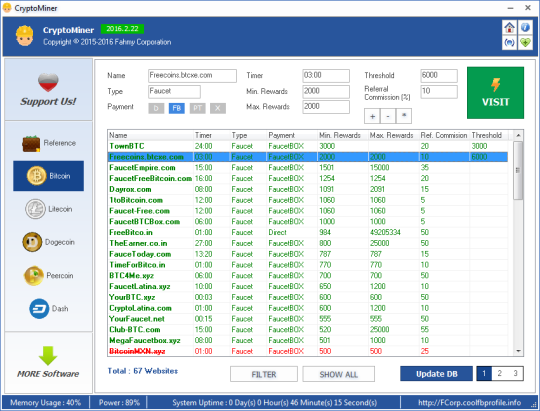Select the TheEarner.co.in row

(308, 243)
